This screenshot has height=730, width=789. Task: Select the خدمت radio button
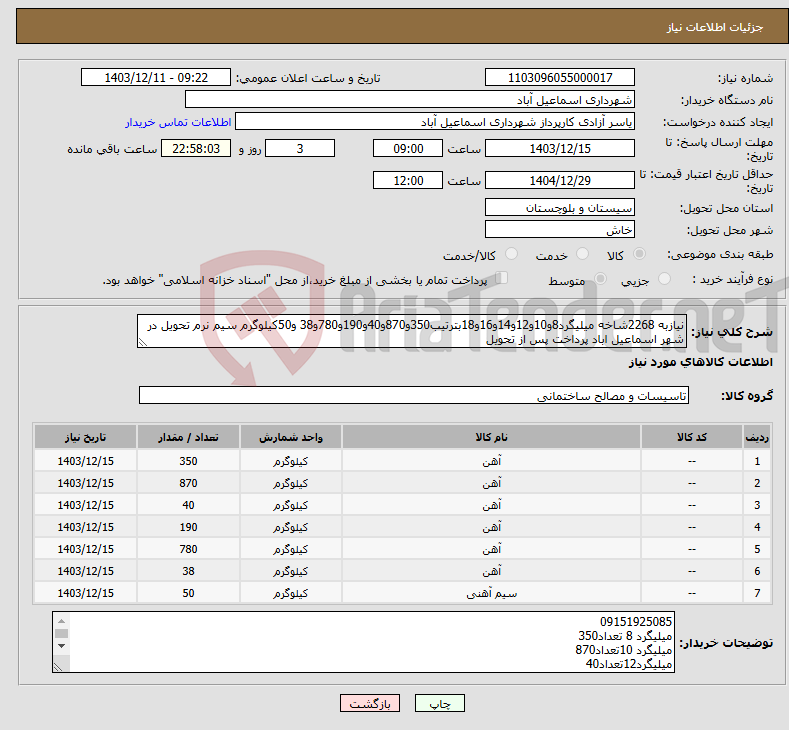(x=582, y=254)
